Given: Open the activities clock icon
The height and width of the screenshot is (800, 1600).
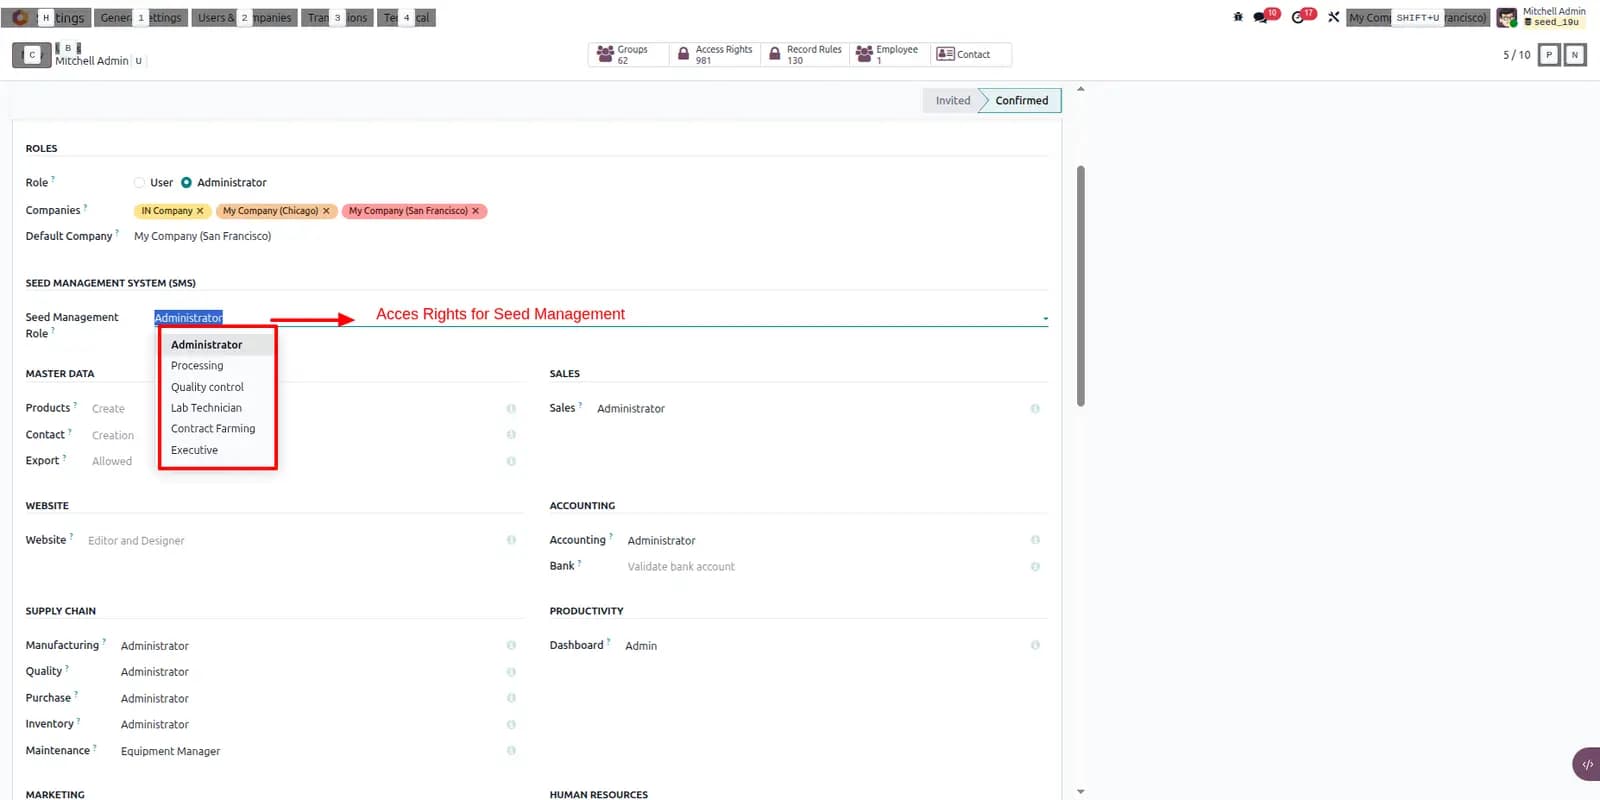Looking at the screenshot, I should (1298, 17).
